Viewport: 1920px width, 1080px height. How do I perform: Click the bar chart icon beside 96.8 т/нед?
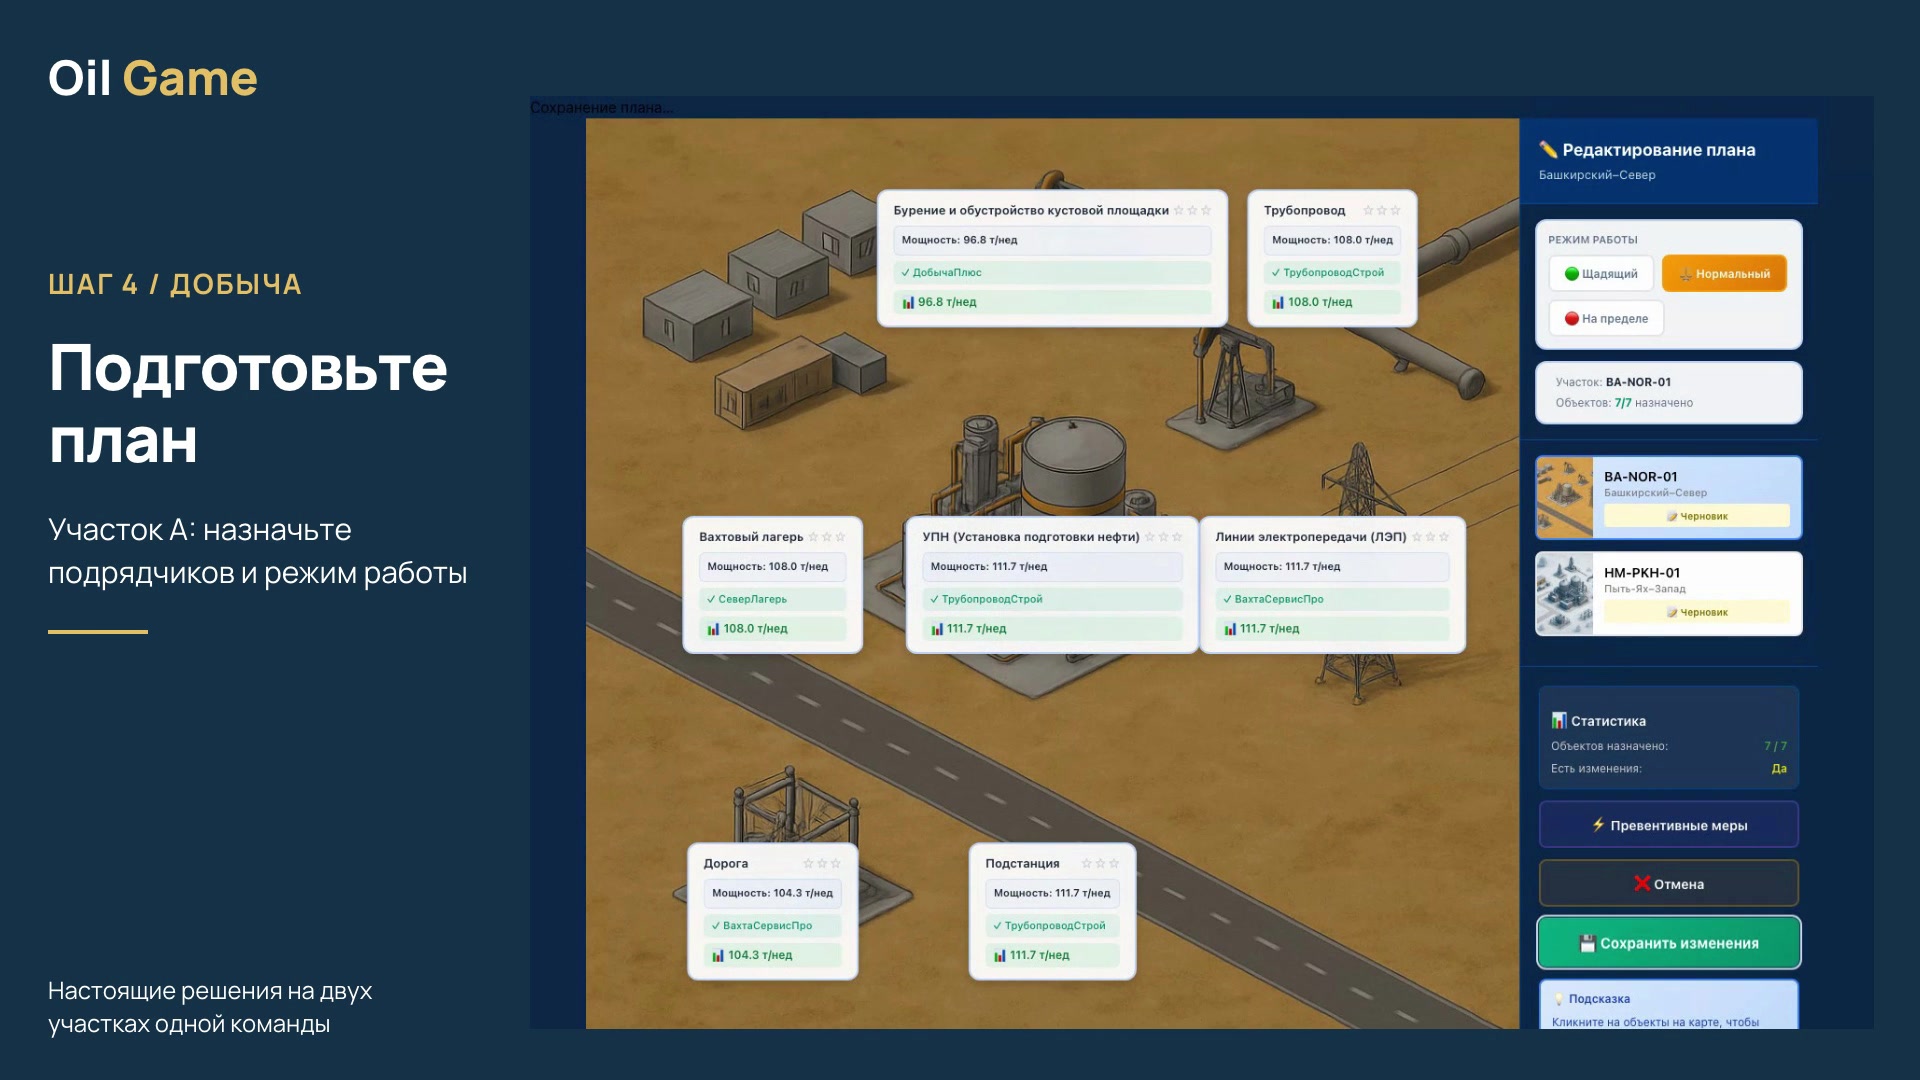(908, 302)
